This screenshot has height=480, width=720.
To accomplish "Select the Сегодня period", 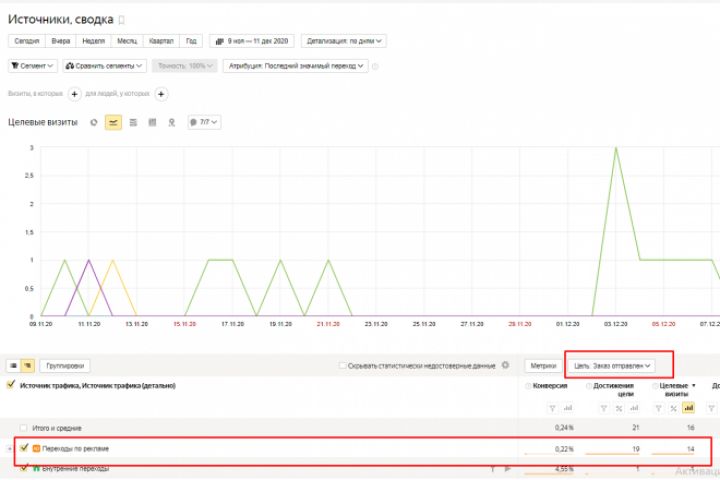I will point(27,41).
